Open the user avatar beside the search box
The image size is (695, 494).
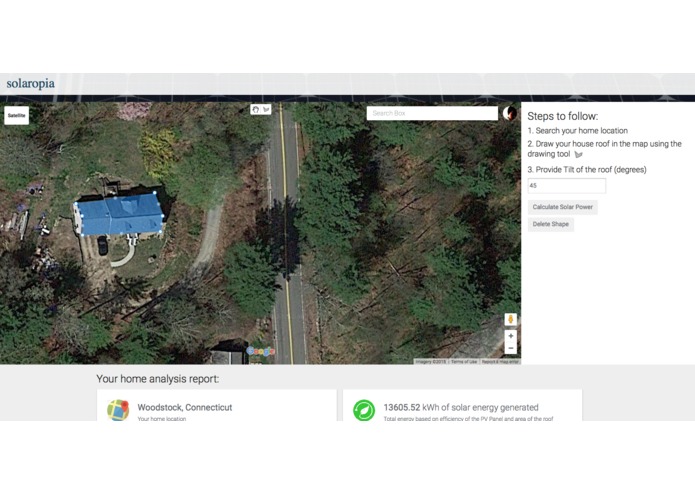pos(510,113)
